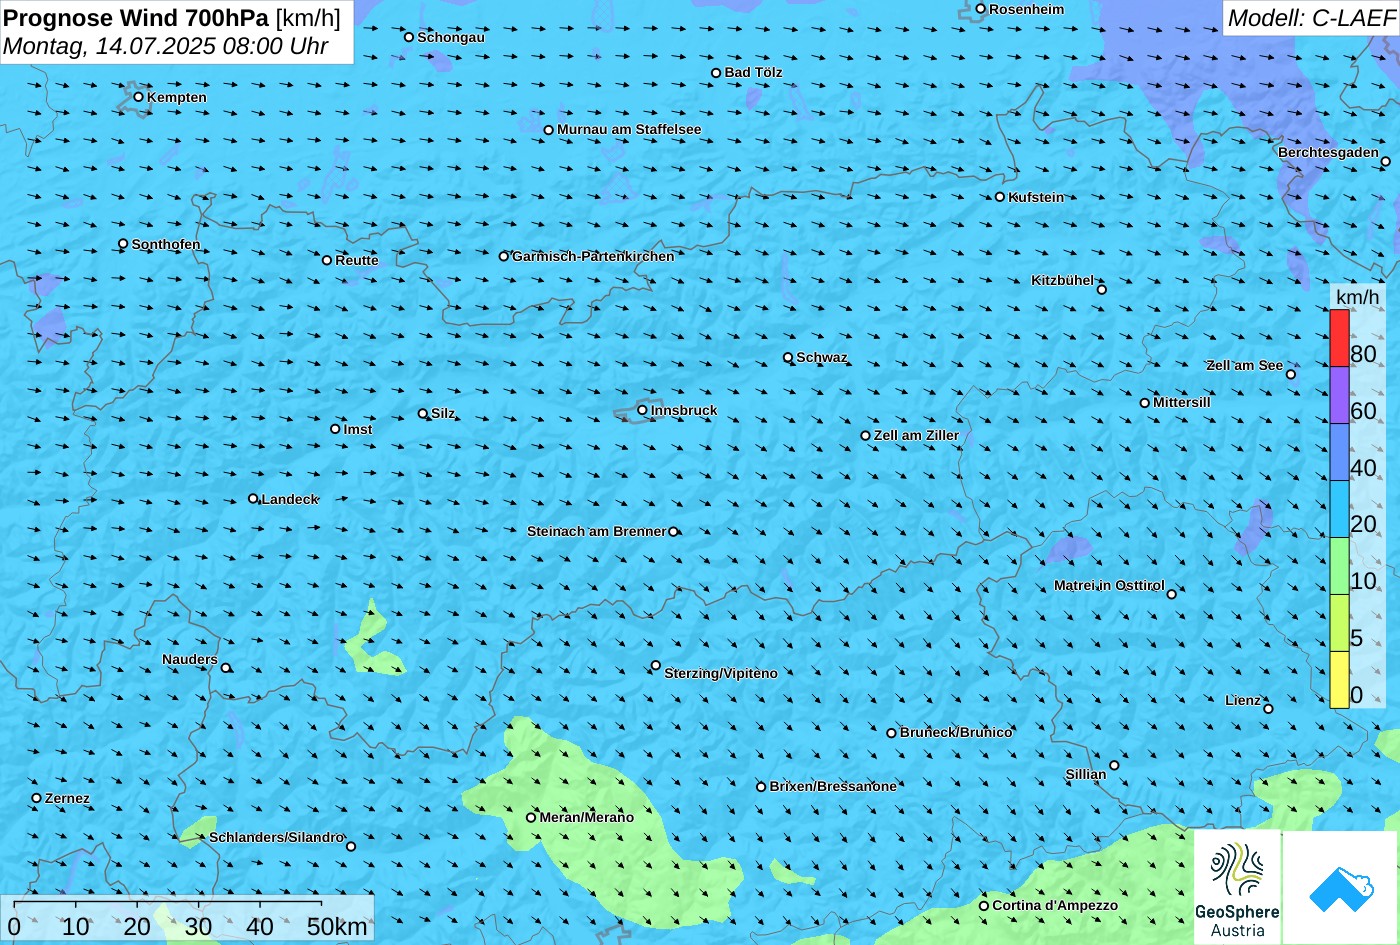Click the Schongau city marker
This screenshot has height=945, width=1400.
[x=408, y=37]
